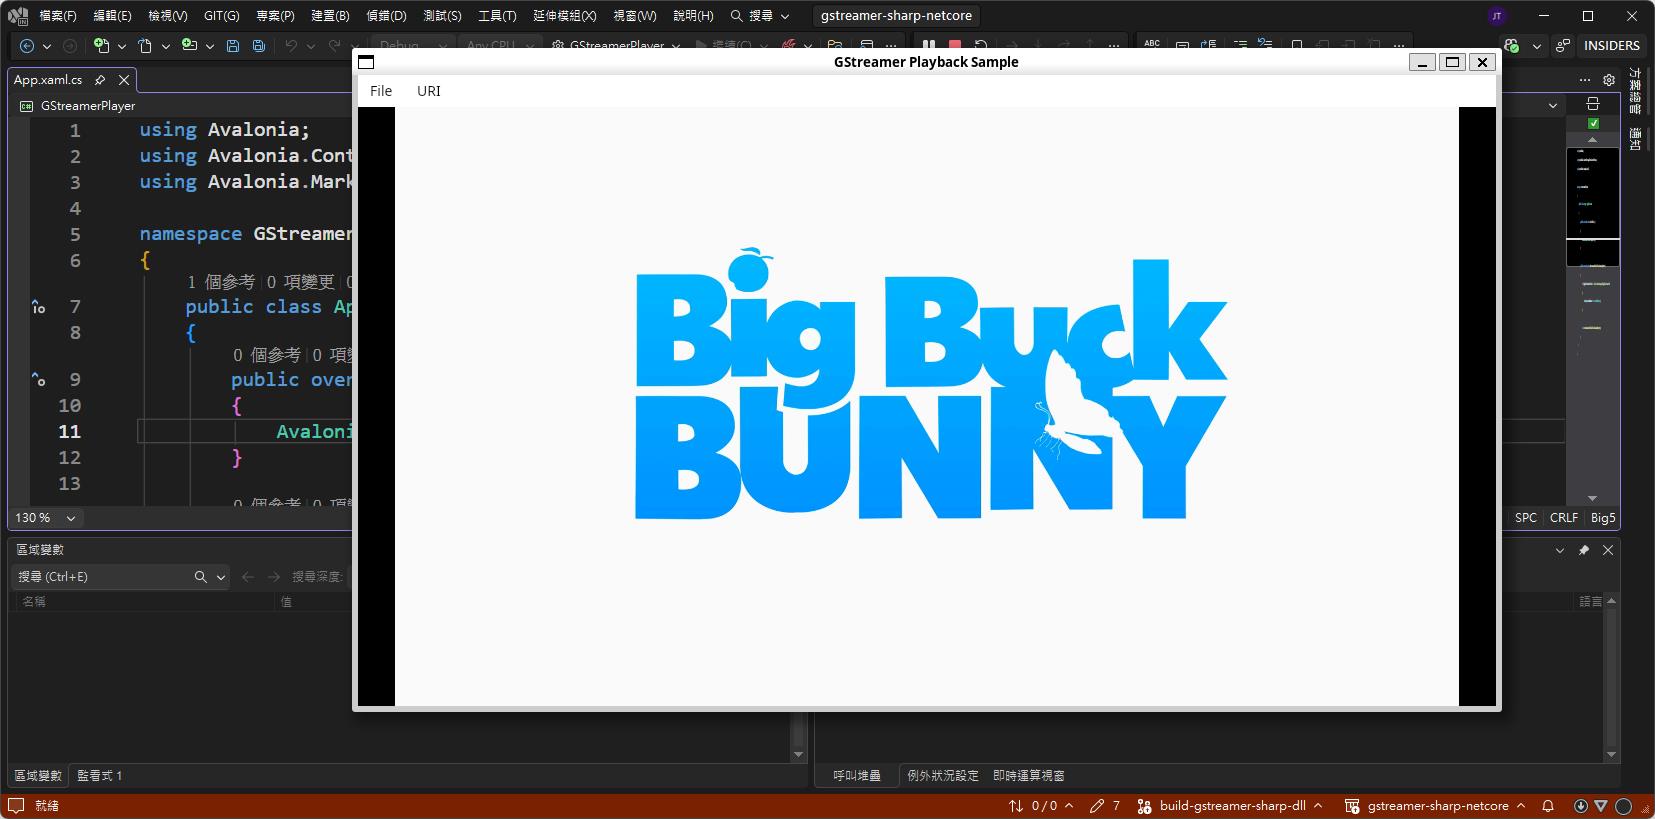Viewport: 1655px width, 819px height.
Task: Toggle the CRLF line ending indicator
Action: click(x=1563, y=518)
